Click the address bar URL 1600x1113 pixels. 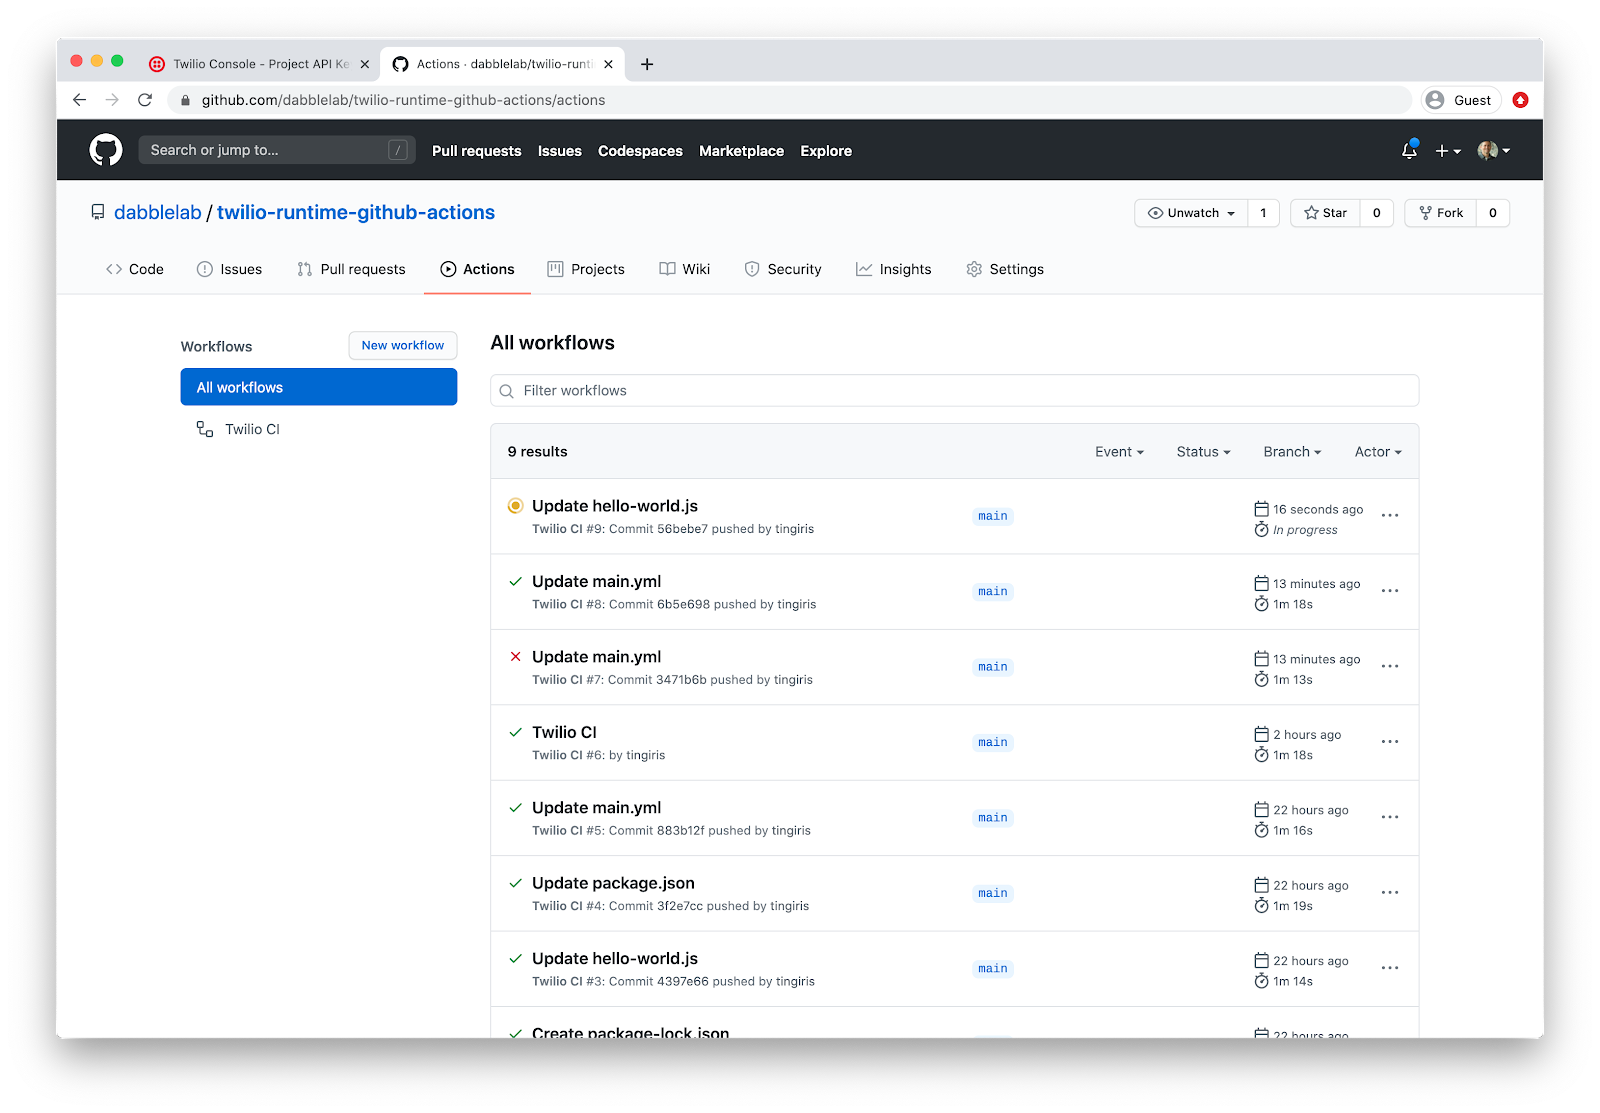[403, 100]
